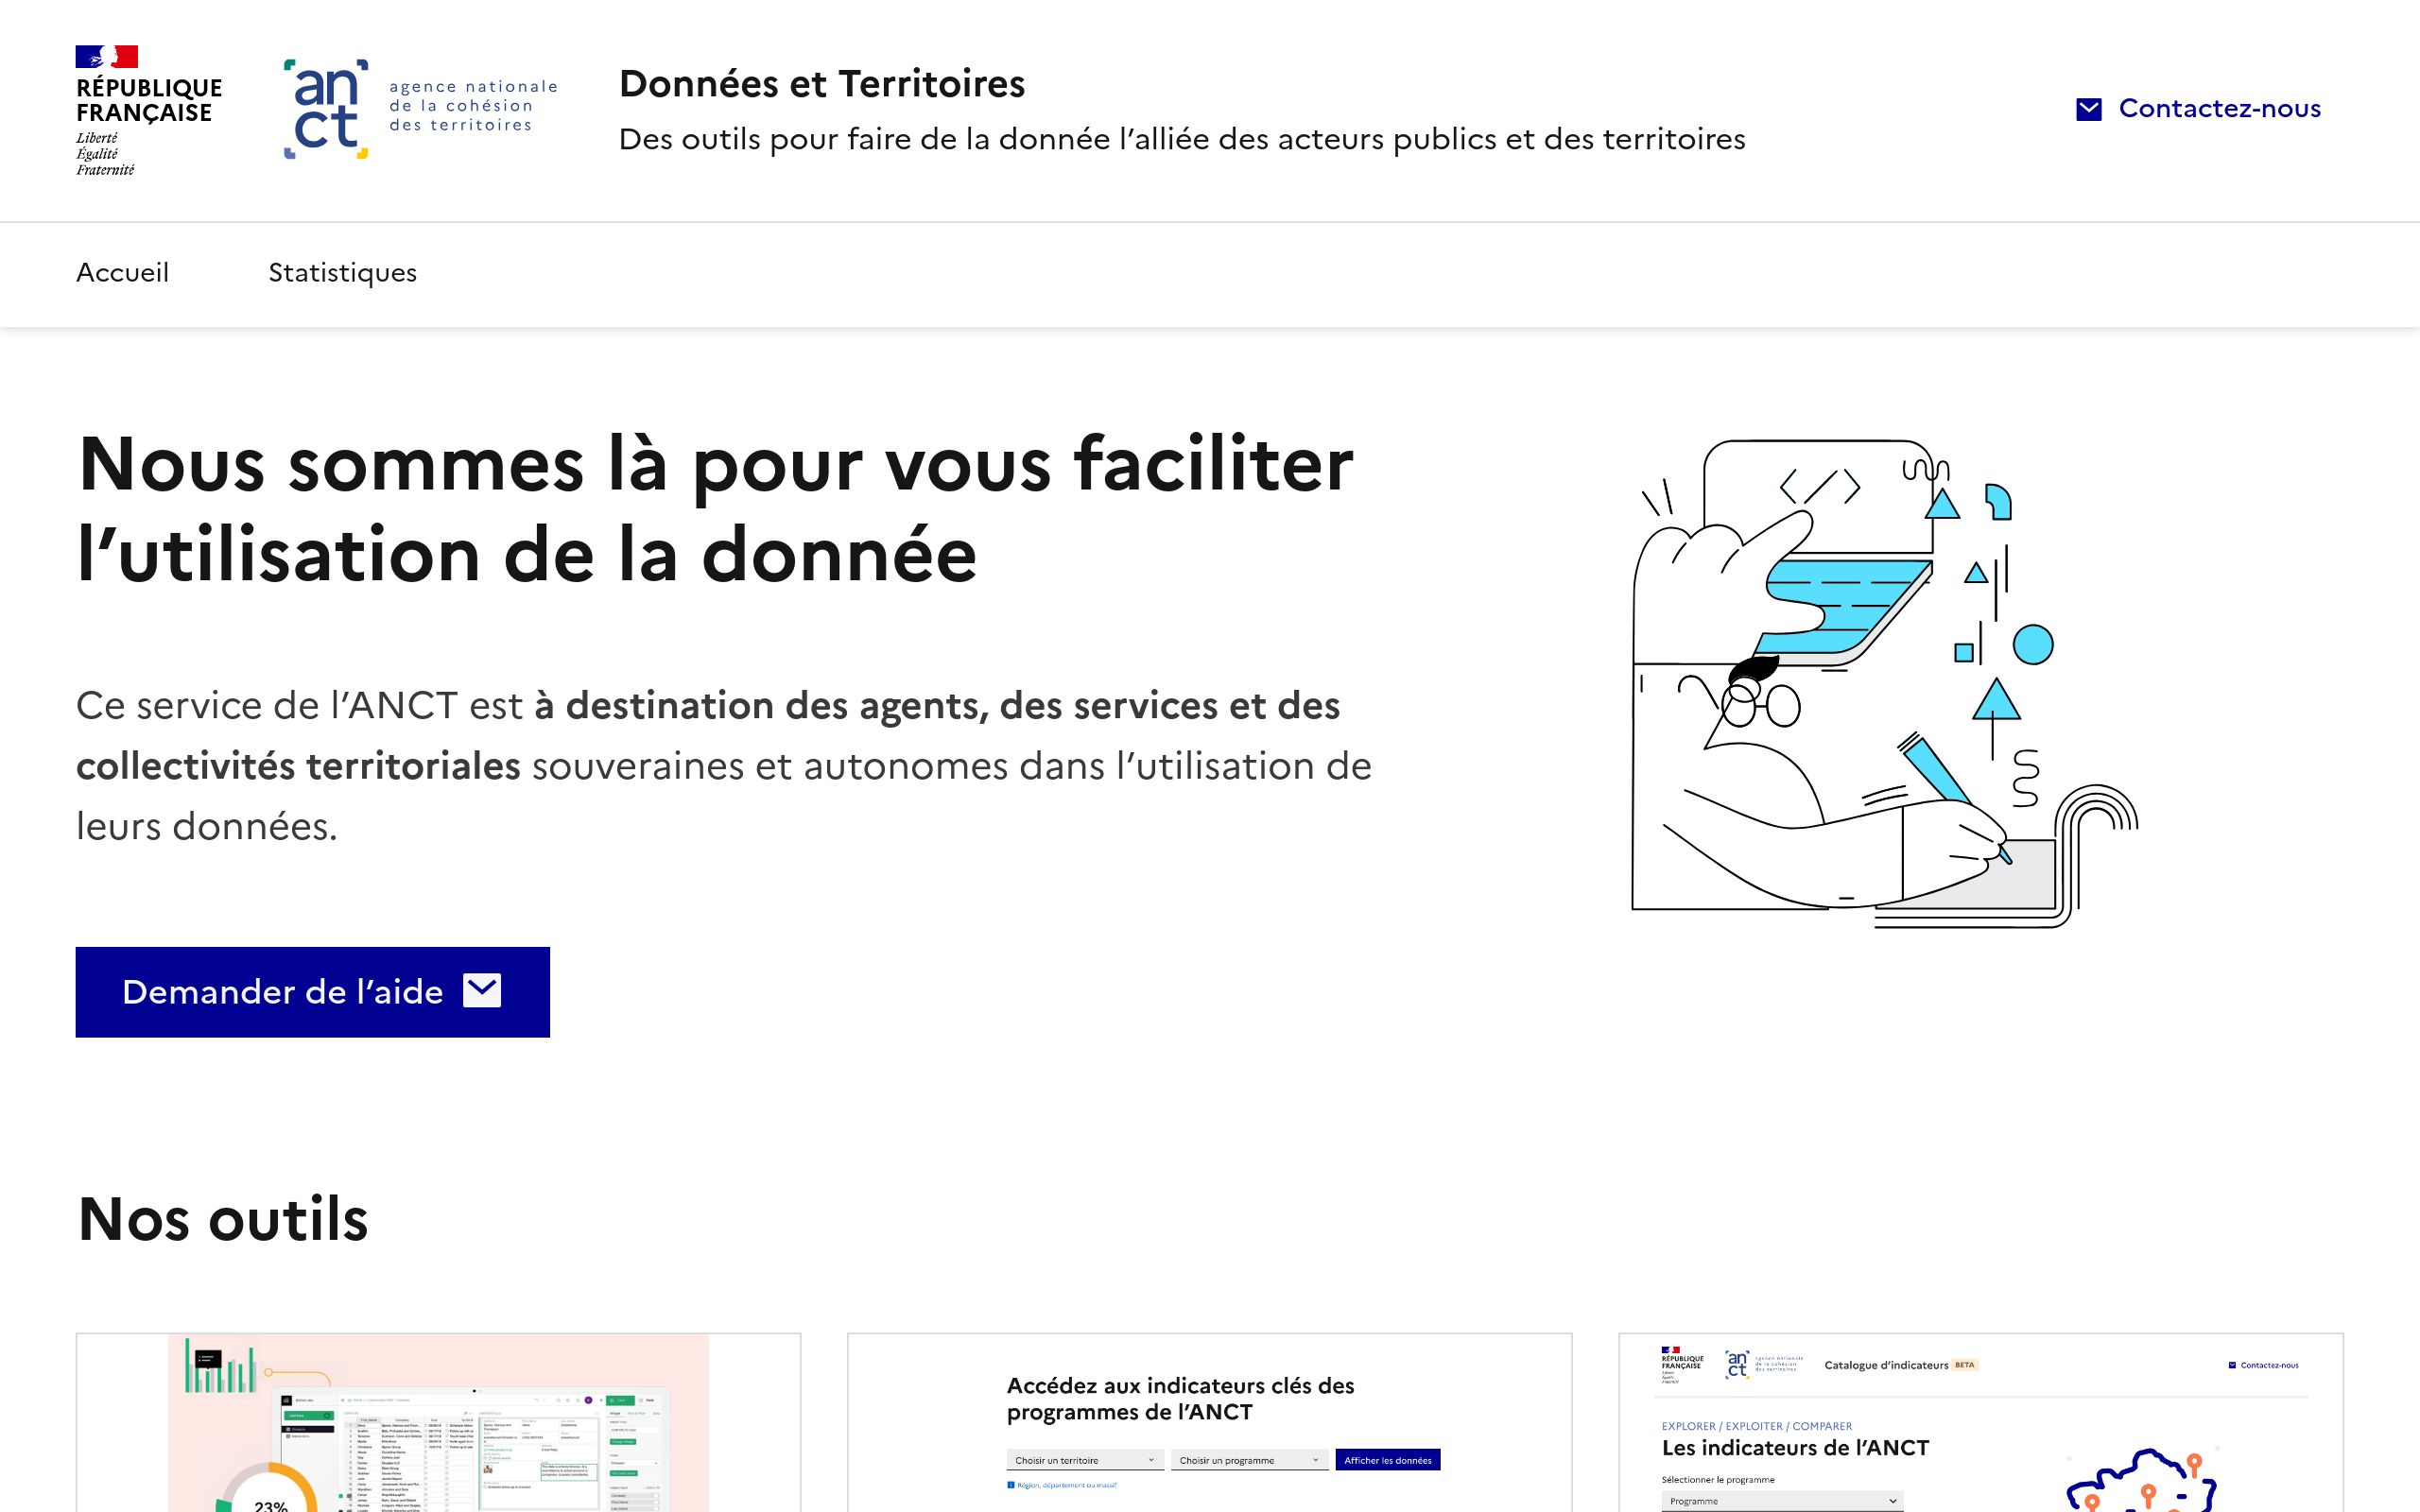Viewport: 2420px width, 1512px height.
Task: Click the data illustration image
Action: coord(1884,684)
